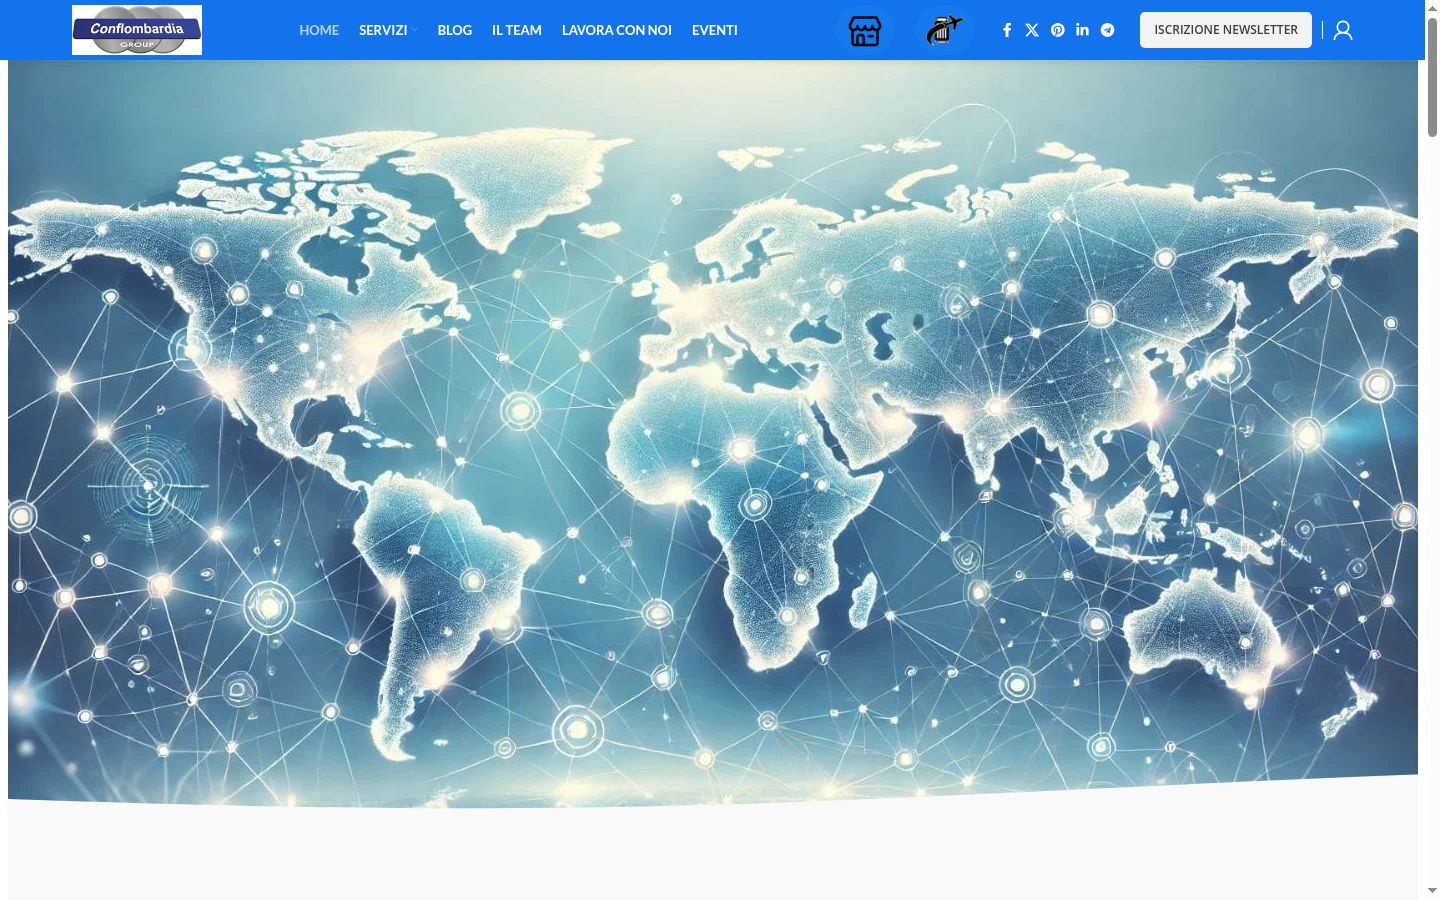Click the scrollbar up arrow
This screenshot has width=1440, height=900.
click(1432, 8)
